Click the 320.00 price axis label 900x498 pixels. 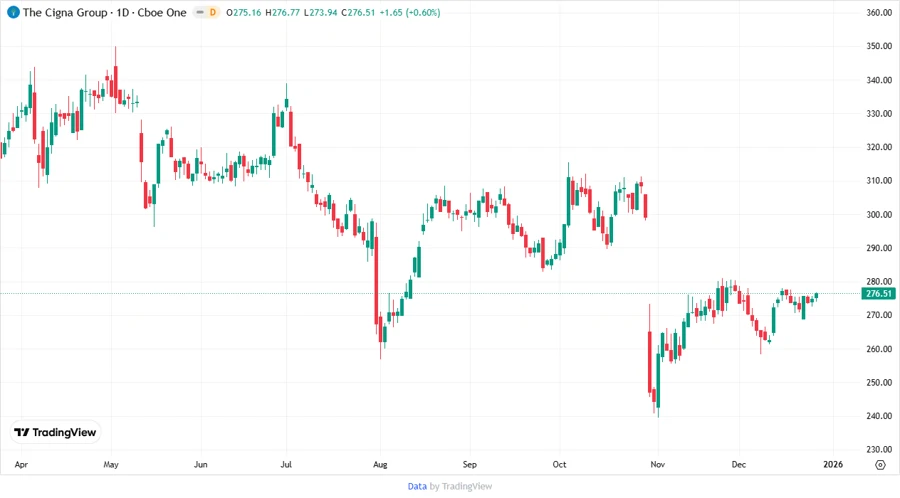(879, 147)
